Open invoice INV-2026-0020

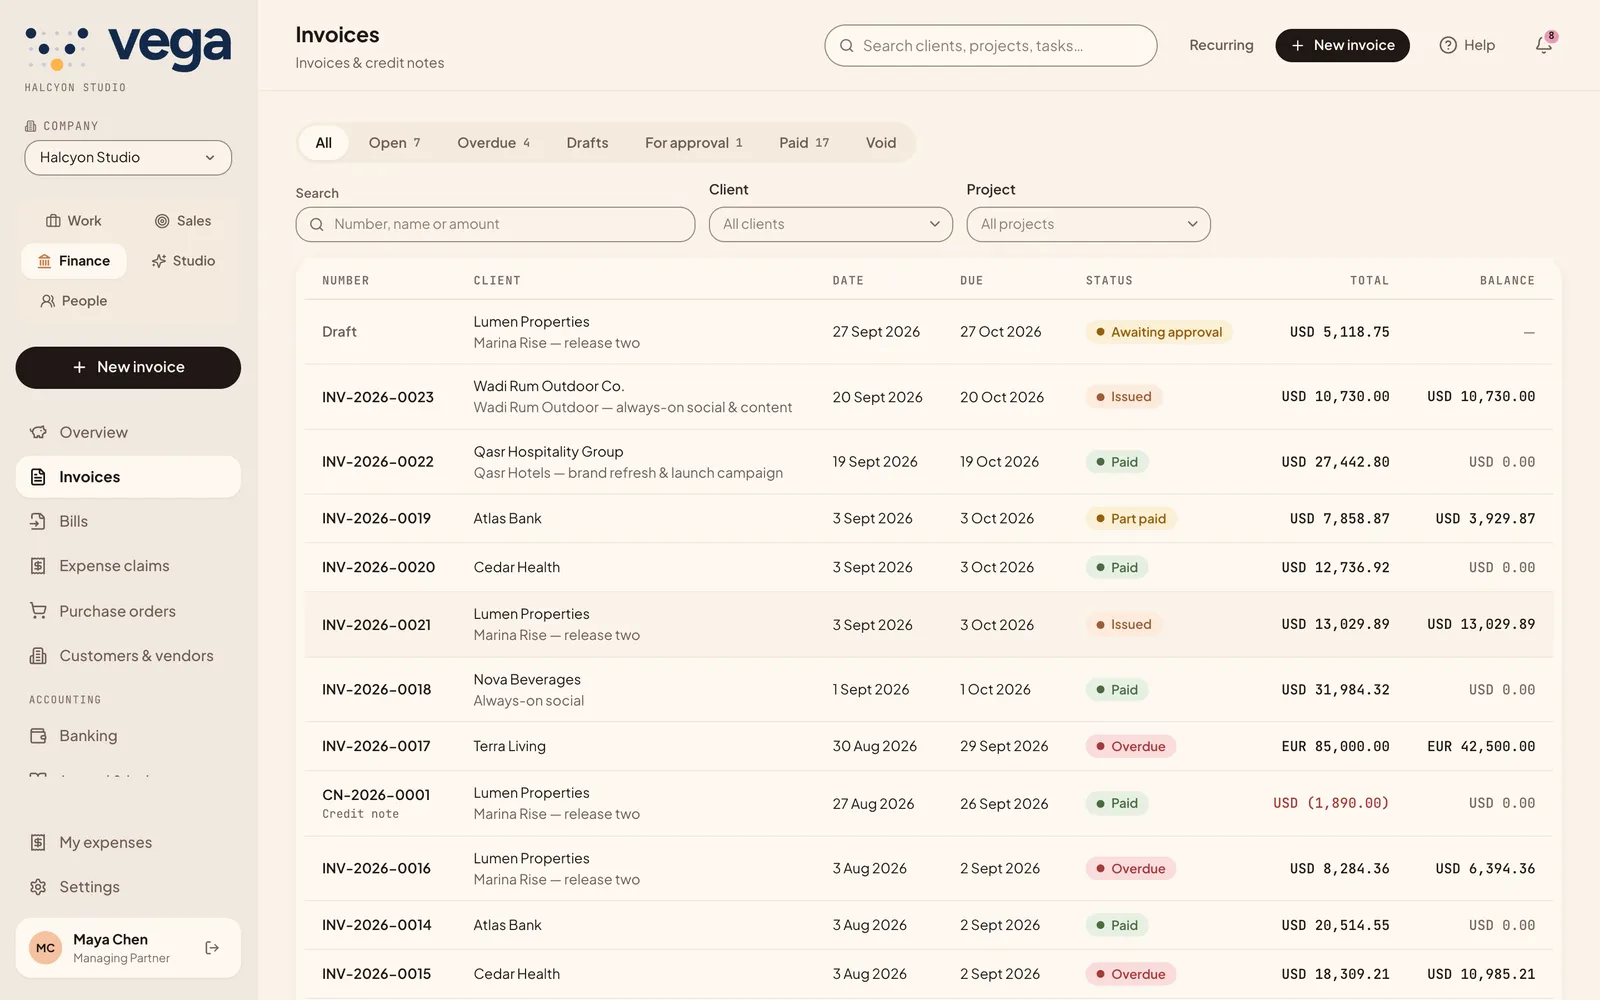tap(929, 567)
